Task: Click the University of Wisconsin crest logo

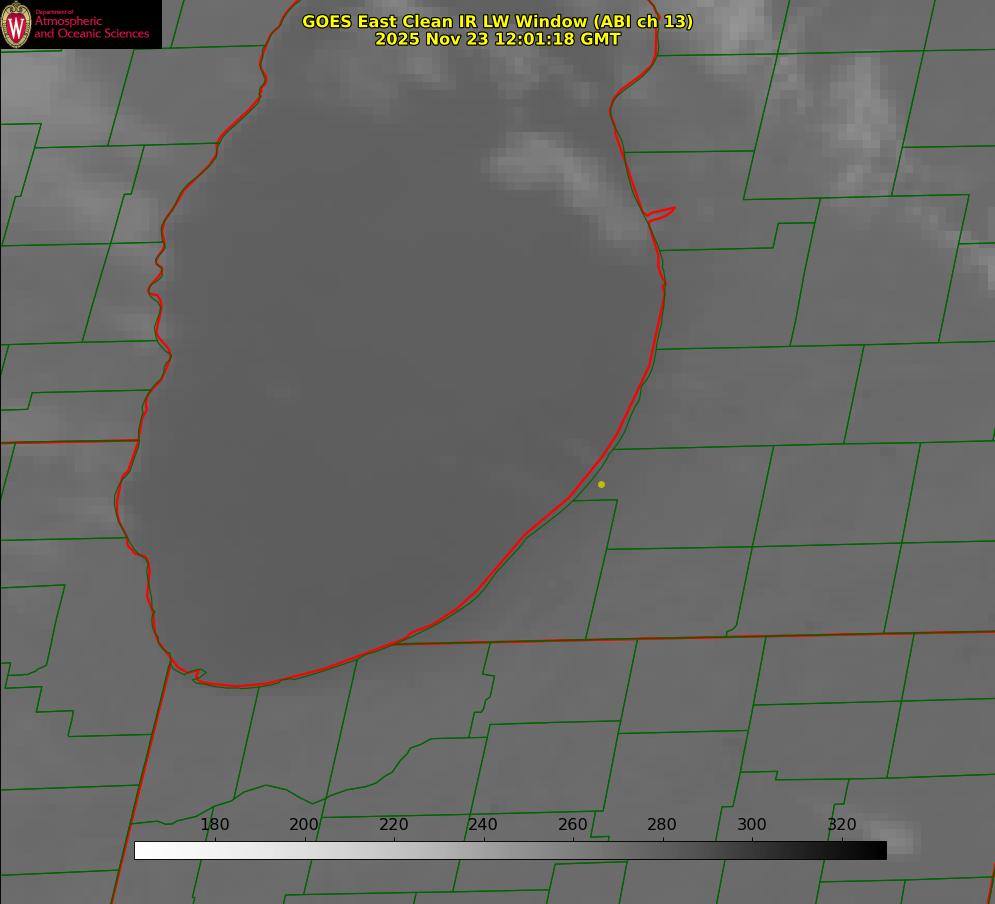Action: coord(16,24)
